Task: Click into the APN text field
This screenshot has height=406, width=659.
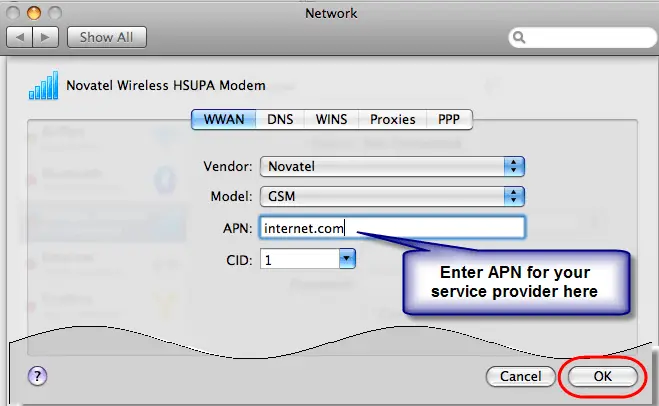Action: click(392, 228)
